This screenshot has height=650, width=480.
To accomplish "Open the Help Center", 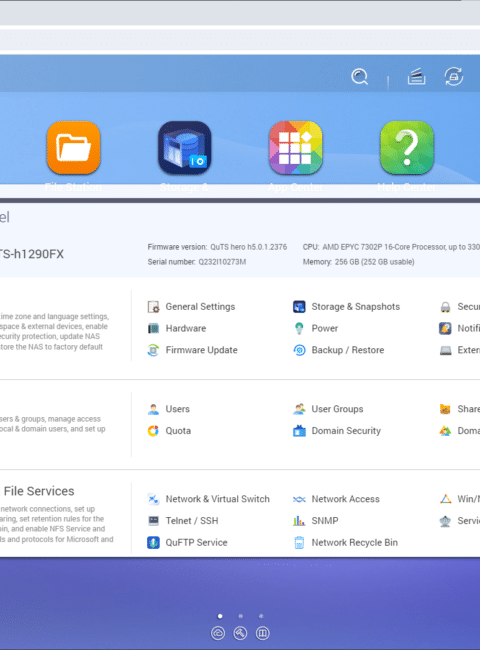I will [x=407, y=148].
